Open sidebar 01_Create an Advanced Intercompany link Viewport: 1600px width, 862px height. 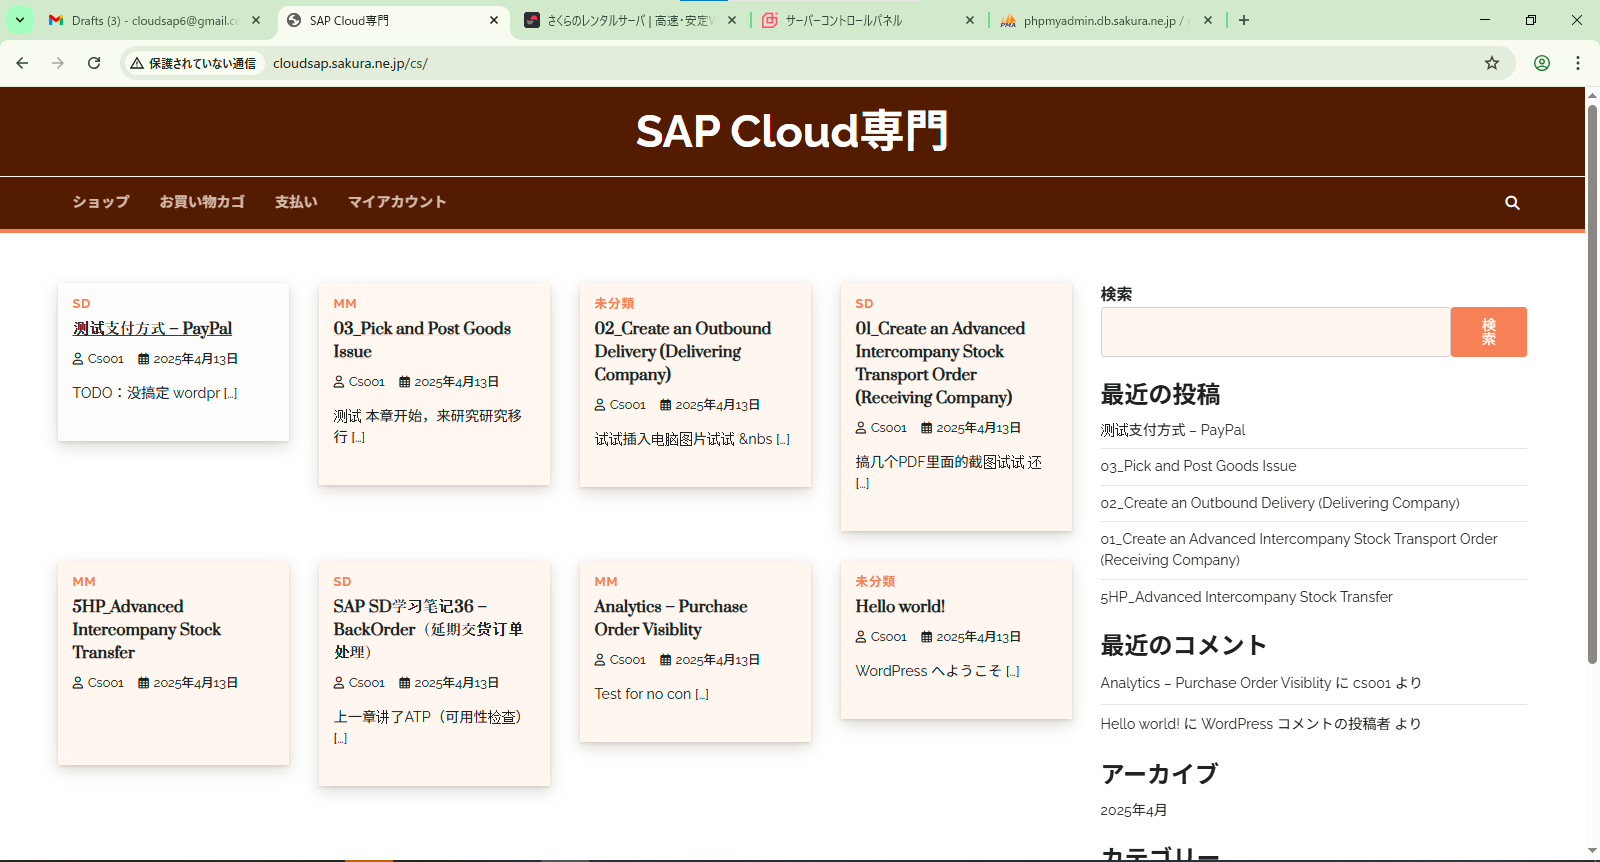tap(1299, 549)
